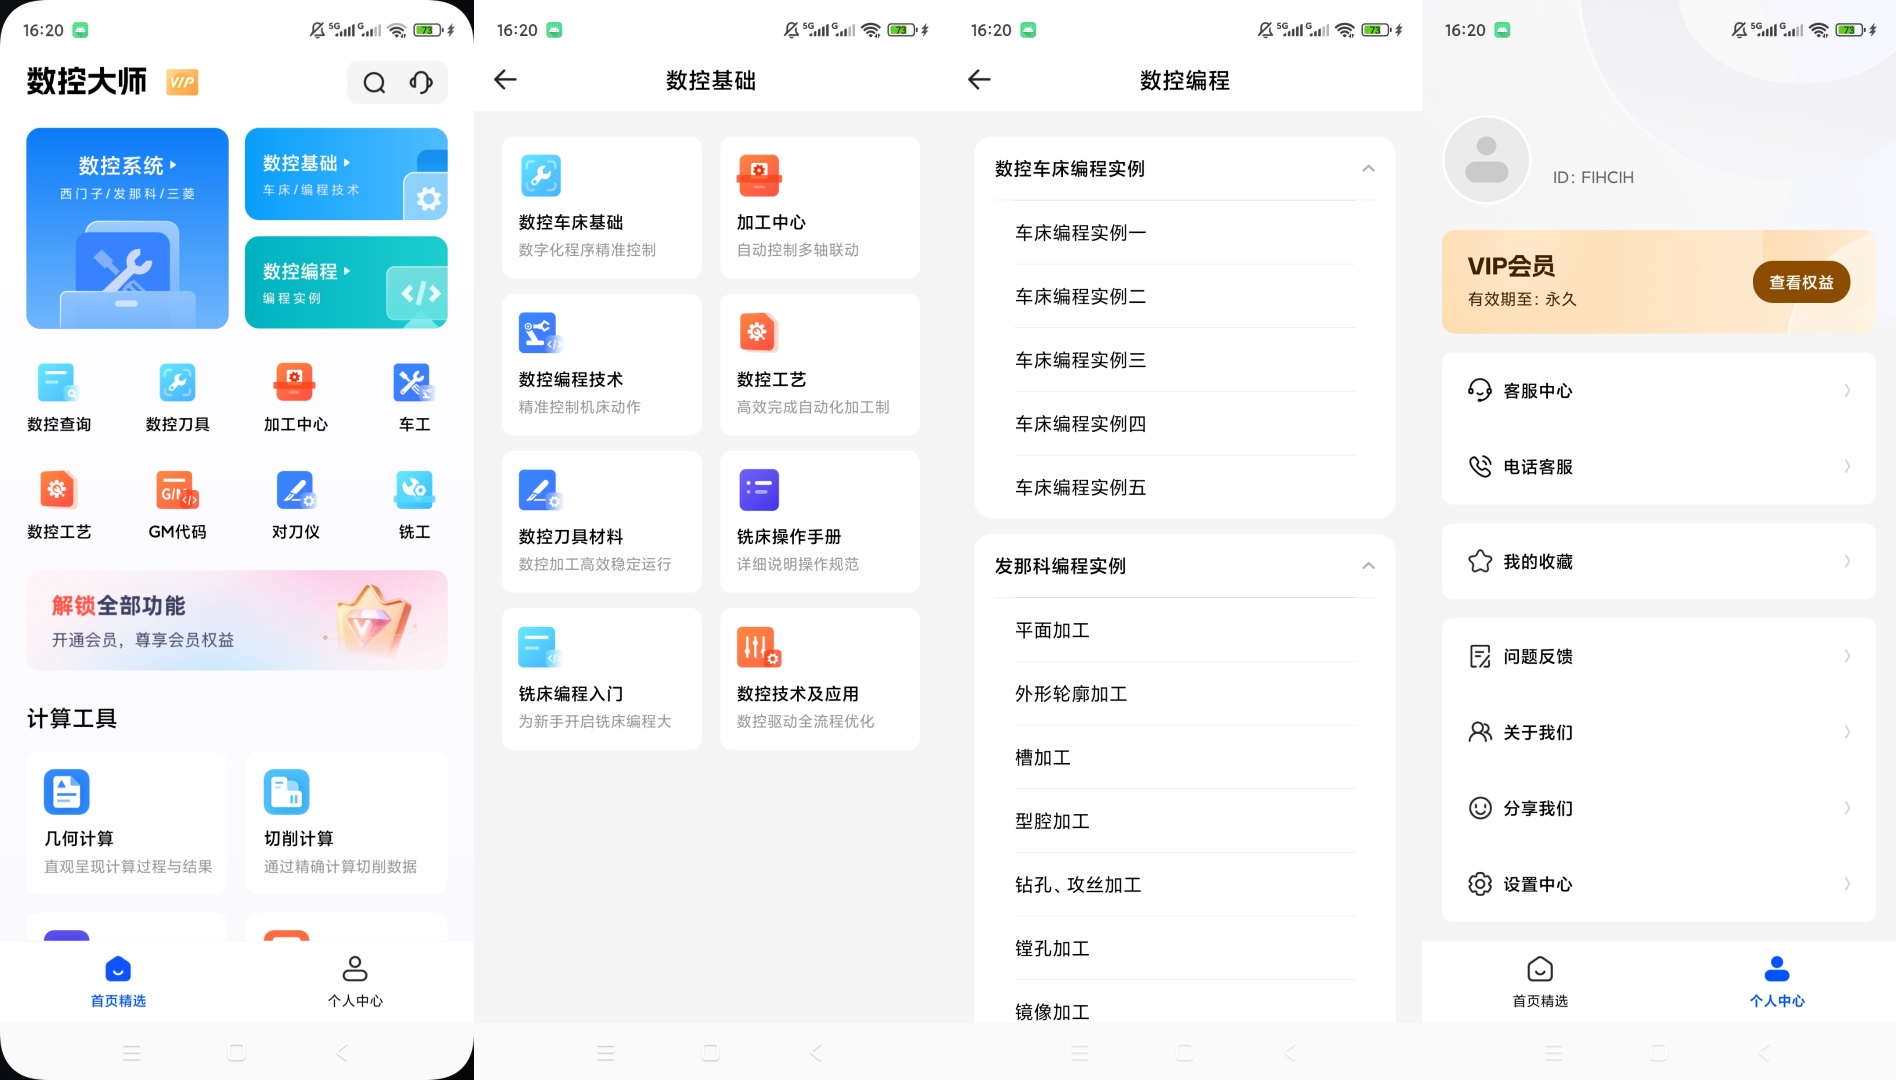Screen dimensions: 1896x1080
Task: Open 数控刀具材料 card
Action: click(x=602, y=521)
